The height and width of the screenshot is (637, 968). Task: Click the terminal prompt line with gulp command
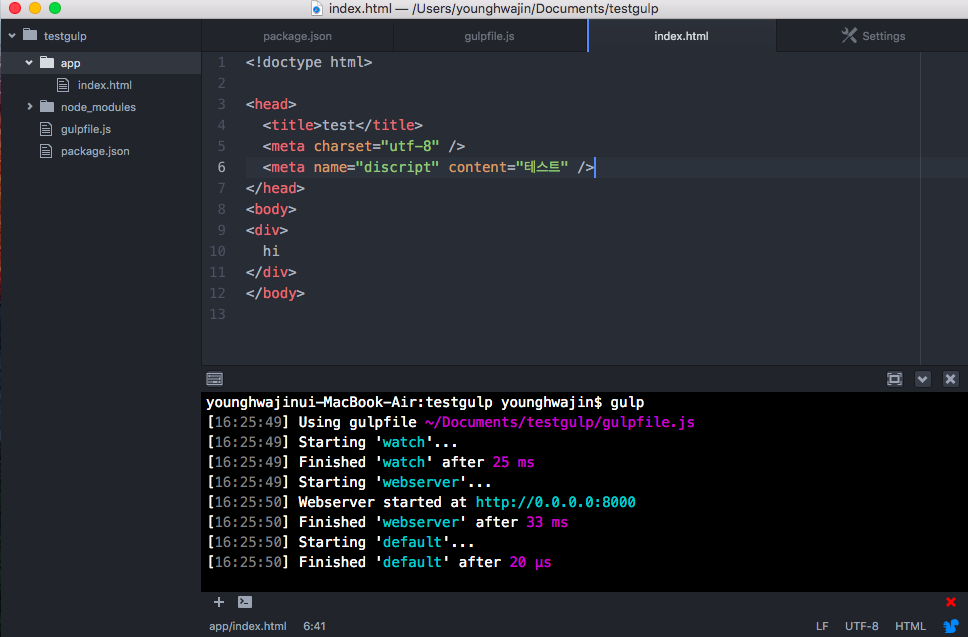425,402
